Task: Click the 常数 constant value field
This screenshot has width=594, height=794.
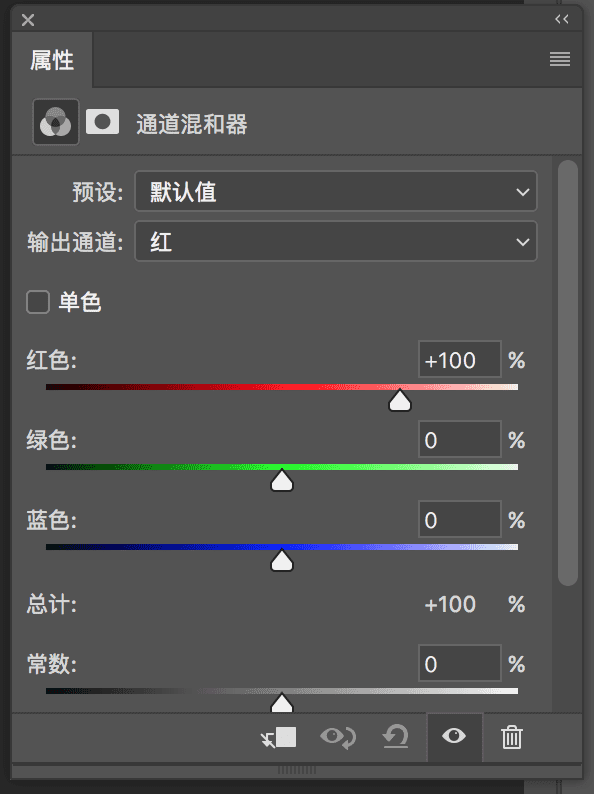Action: click(460, 663)
